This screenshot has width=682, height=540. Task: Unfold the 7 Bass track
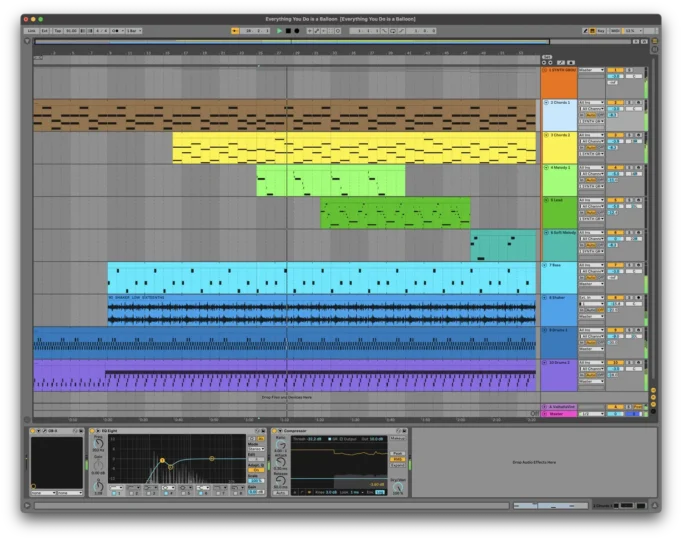point(545,265)
